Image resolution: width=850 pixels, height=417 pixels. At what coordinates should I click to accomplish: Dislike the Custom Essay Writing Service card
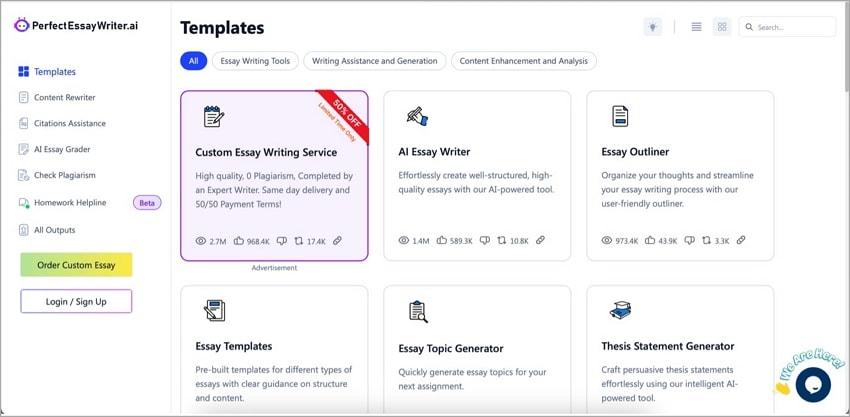[281, 241]
